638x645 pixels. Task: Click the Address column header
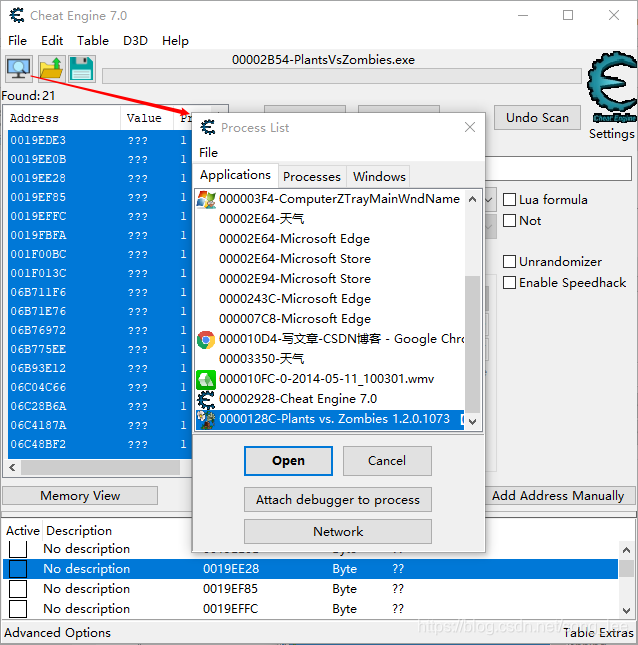62,118
